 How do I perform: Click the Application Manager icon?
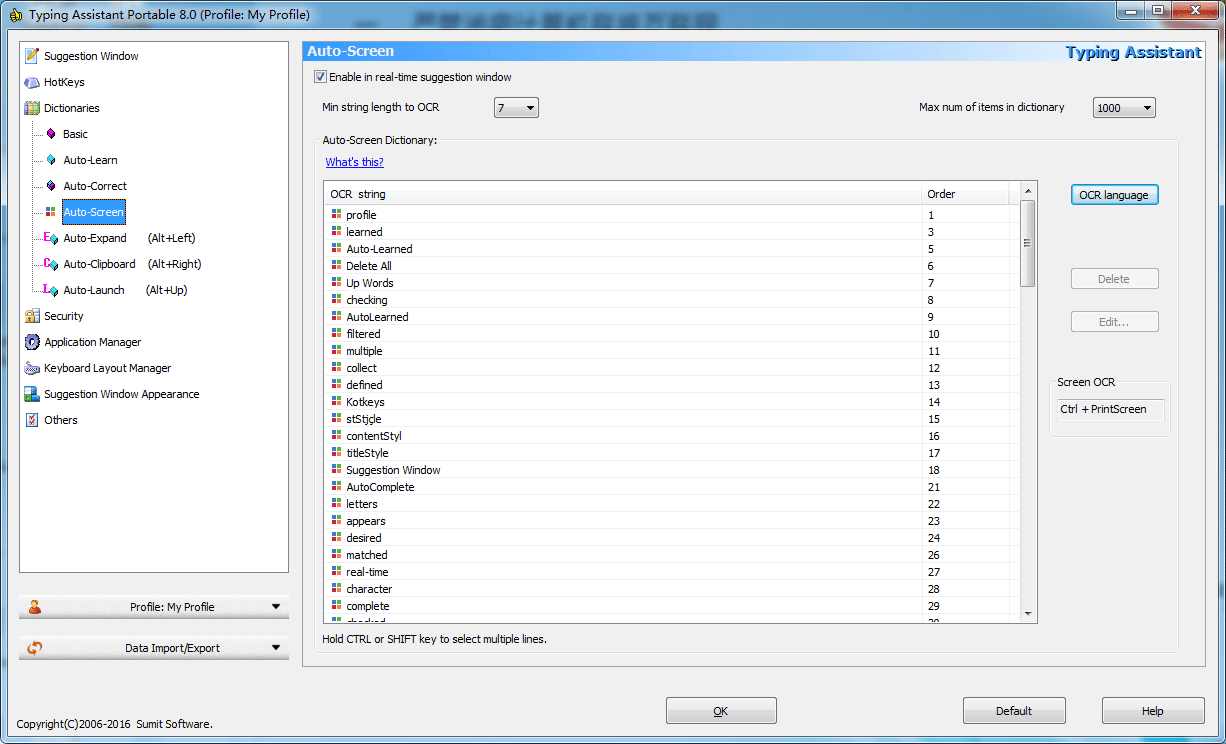(x=32, y=342)
